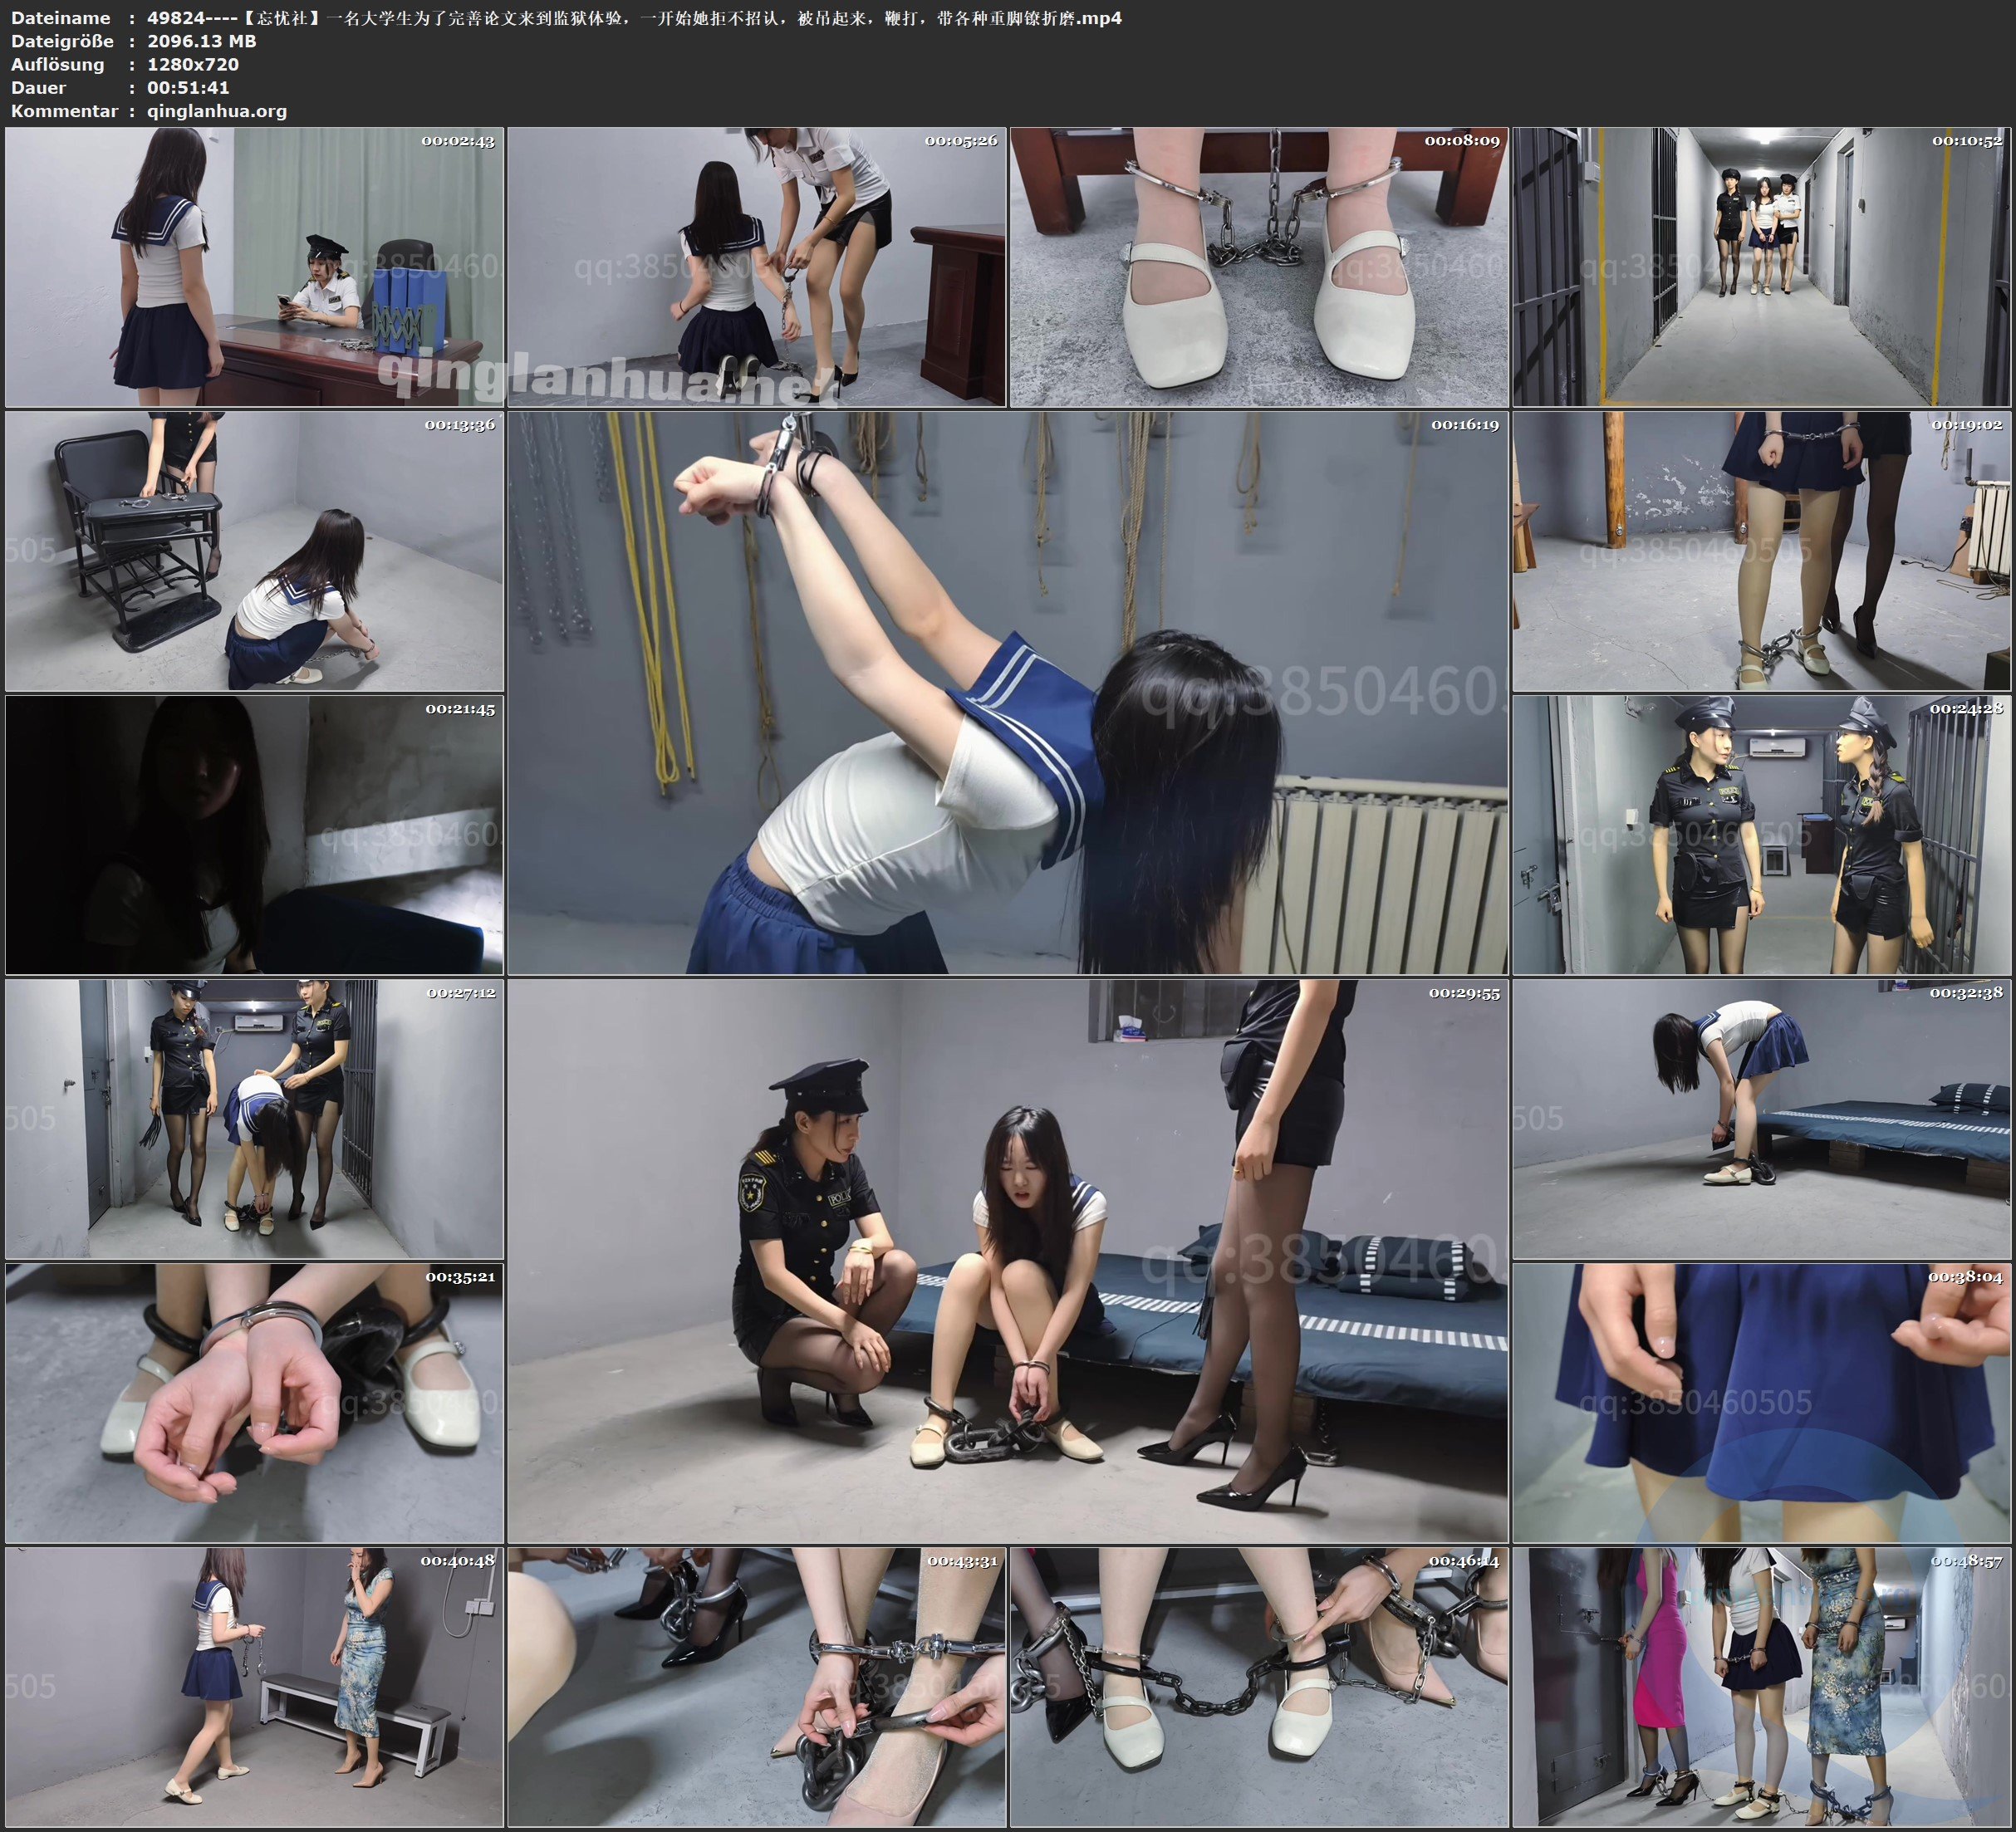The height and width of the screenshot is (1832, 2016).
Task: Open the thumbnail at 00:40:48
Action: (x=254, y=1687)
